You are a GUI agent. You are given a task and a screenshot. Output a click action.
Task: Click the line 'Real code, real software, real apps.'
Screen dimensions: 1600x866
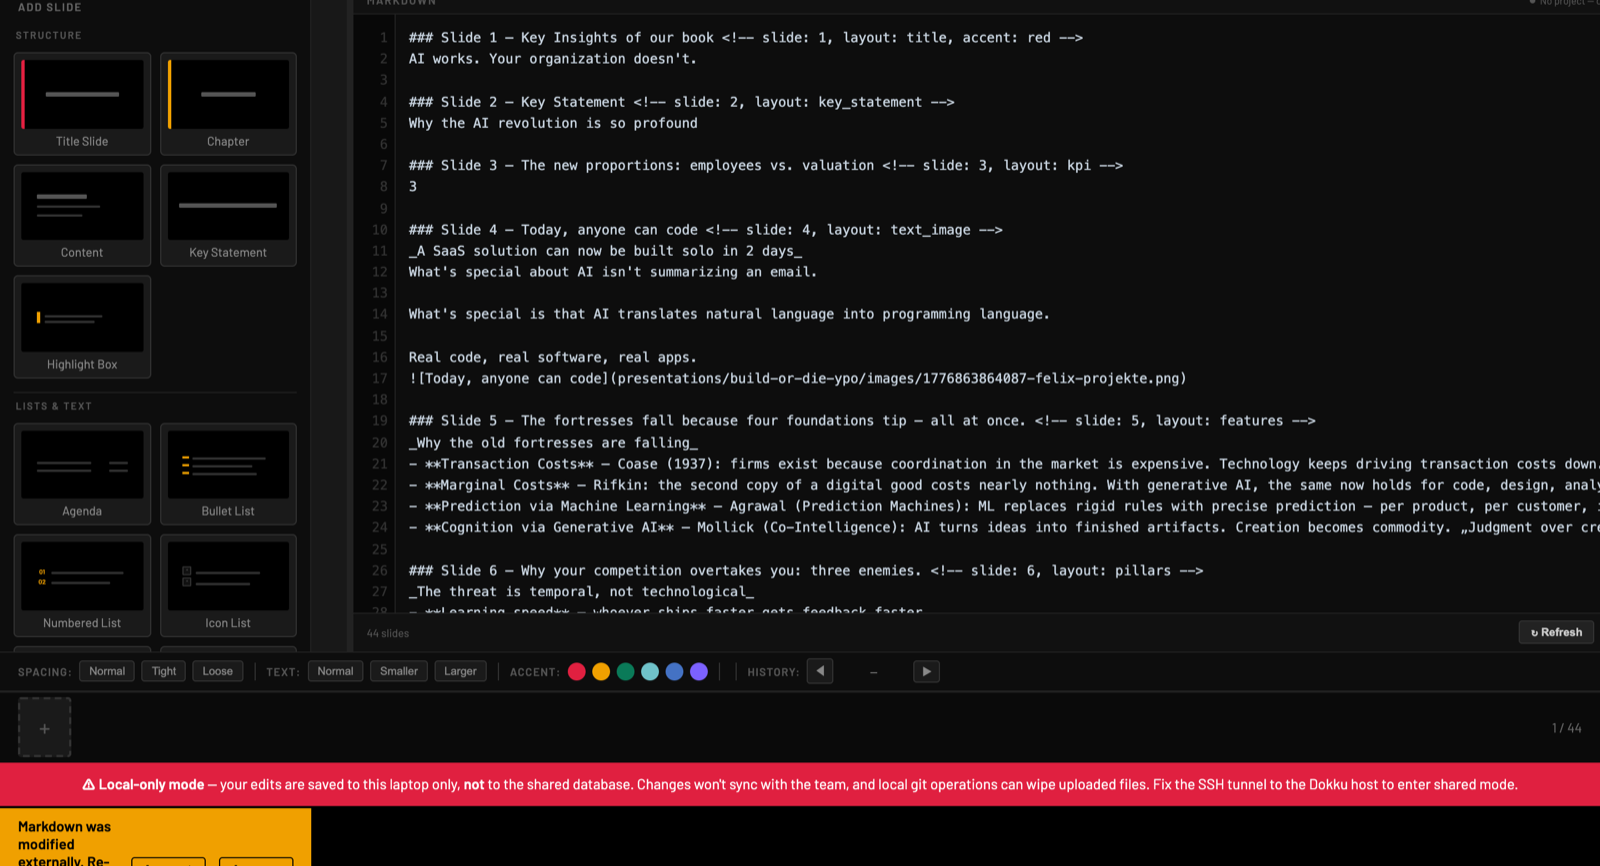pyautogui.click(x=552, y=357)
